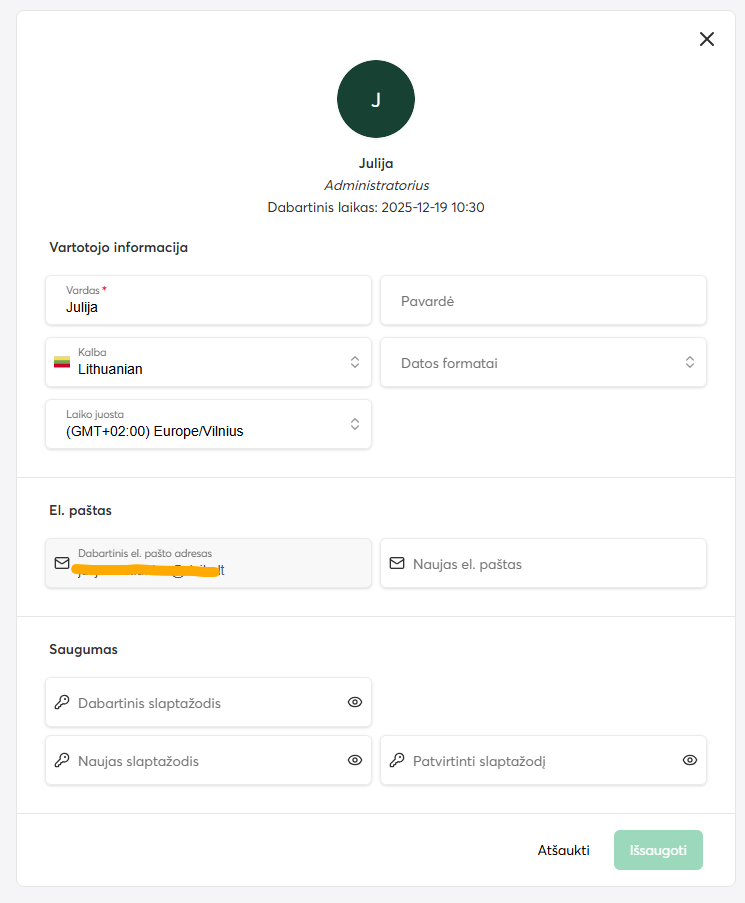Click the key icon in Patvirtinti slaptažodį field

pyautogui.click(x=397, y=761)
